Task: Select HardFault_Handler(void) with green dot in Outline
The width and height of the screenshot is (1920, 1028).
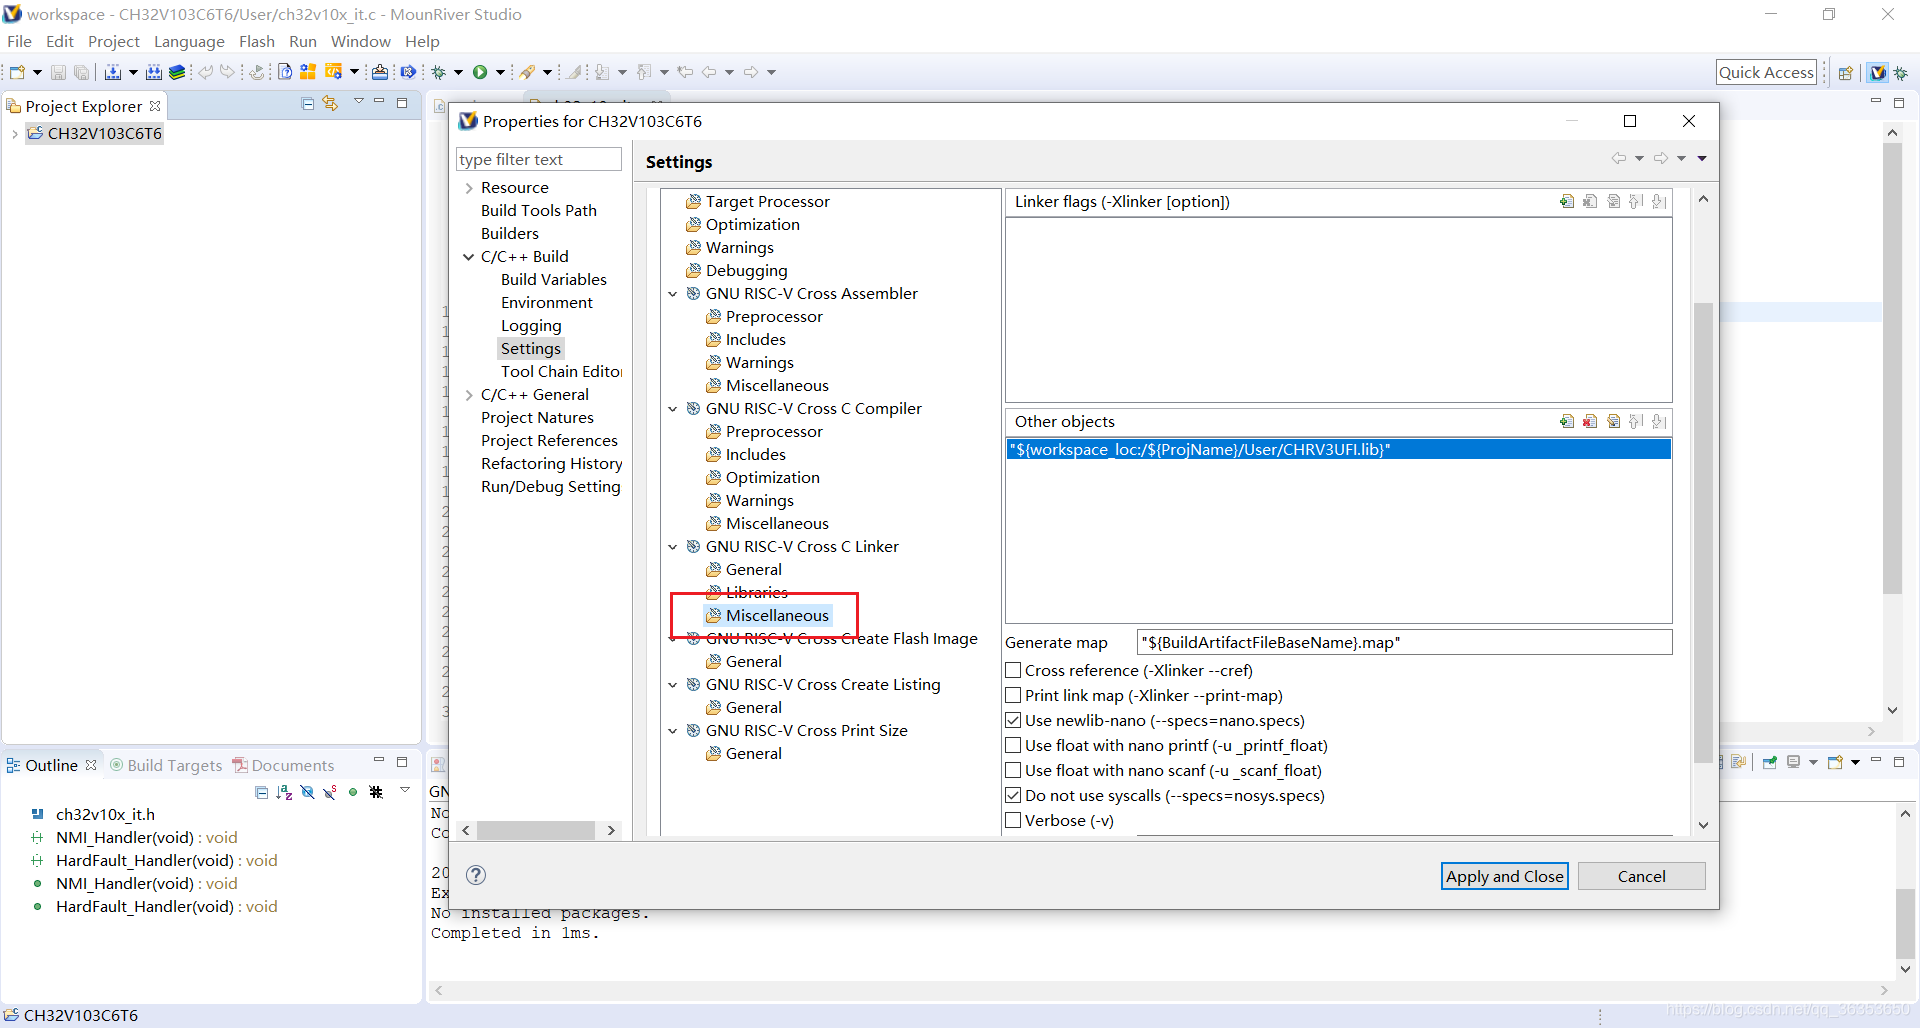Action: (x=166, y=906)
